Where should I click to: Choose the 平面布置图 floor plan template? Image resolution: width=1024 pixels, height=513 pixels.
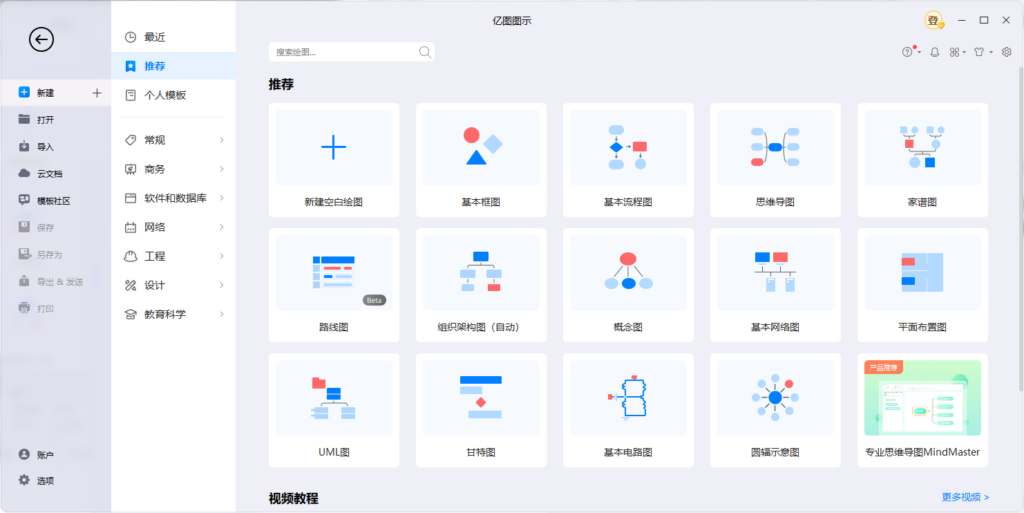coord(923,285)
